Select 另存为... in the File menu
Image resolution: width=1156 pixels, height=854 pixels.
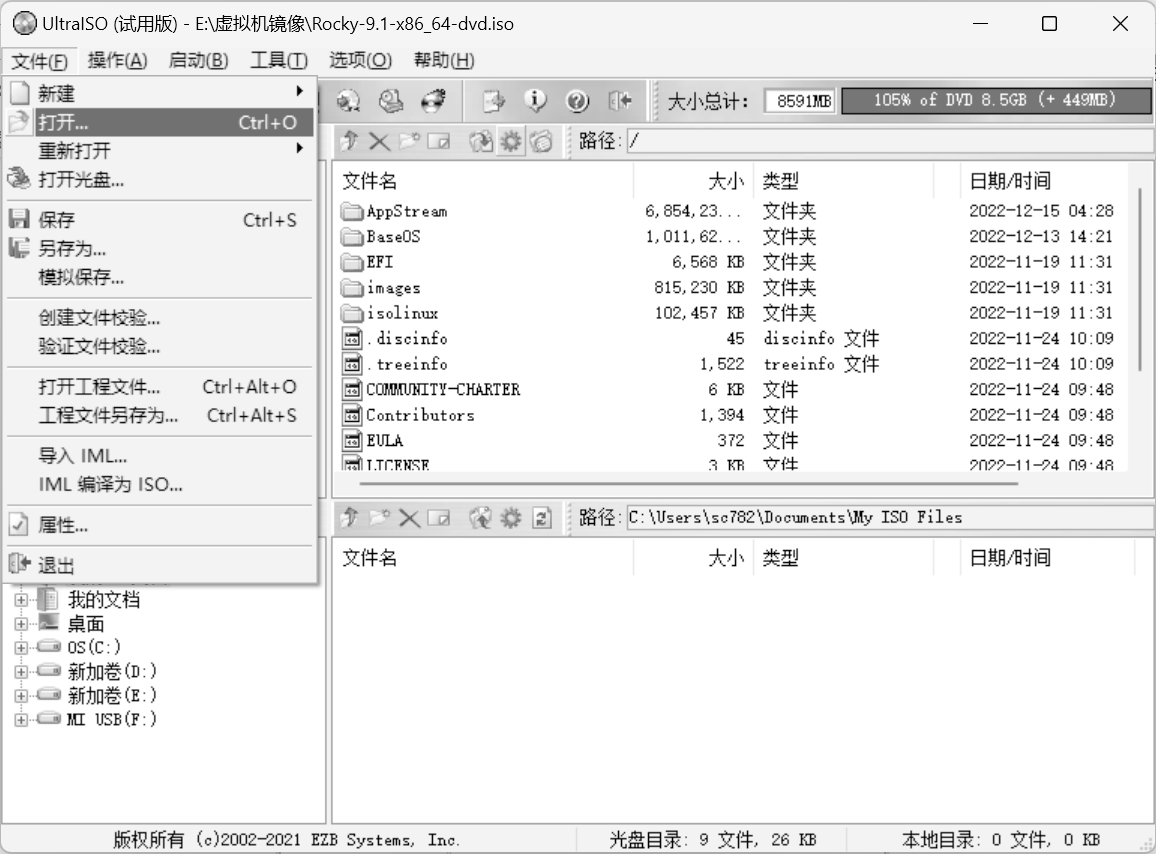pyautogui.click(x=72, y=249)
